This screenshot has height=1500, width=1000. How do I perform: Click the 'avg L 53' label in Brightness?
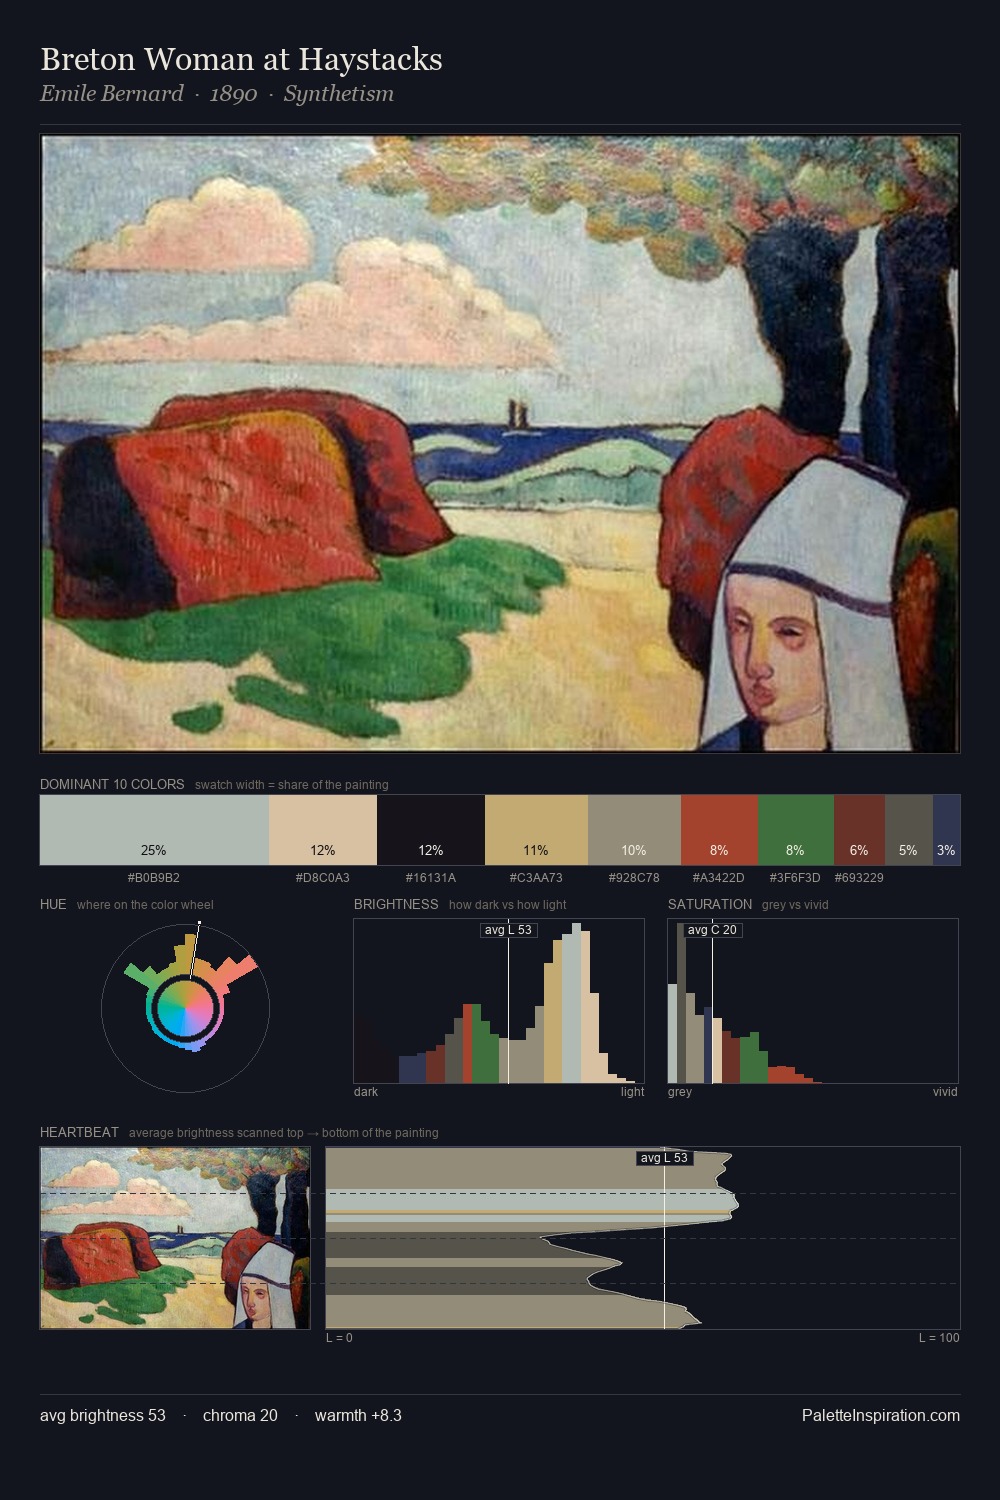click(509, 930)
